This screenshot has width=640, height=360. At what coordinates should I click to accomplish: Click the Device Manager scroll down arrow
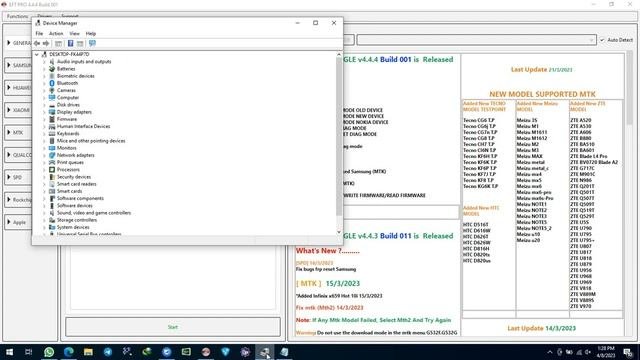(339, 232)
